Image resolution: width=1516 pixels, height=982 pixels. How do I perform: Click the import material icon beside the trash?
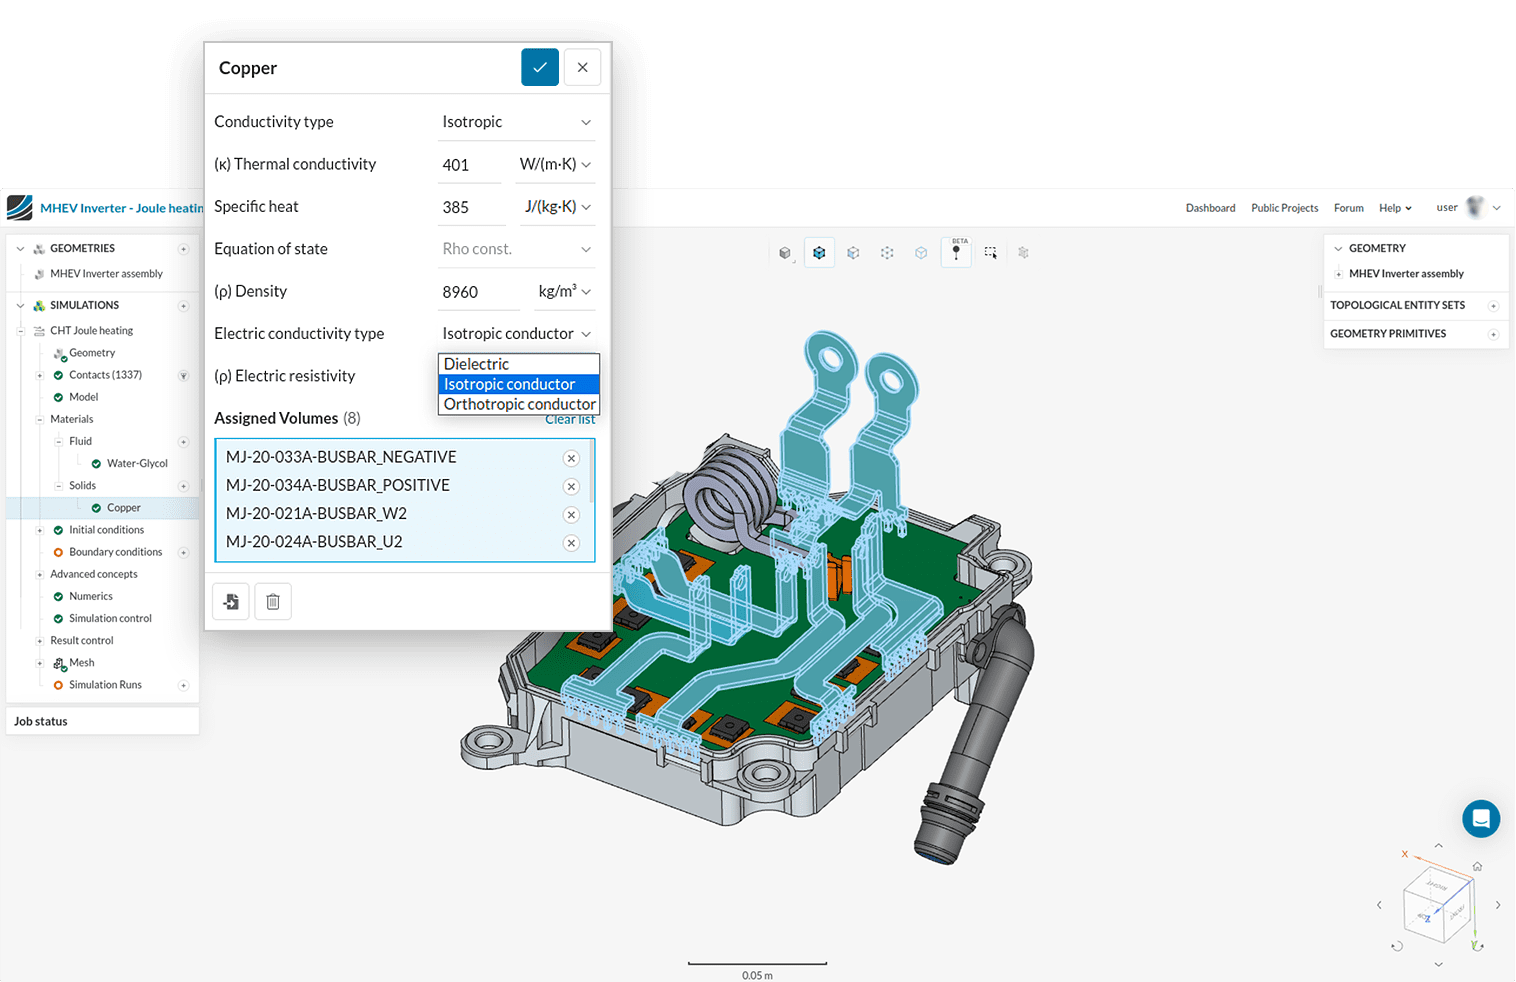pyautogui.click(x=231, y=602)
